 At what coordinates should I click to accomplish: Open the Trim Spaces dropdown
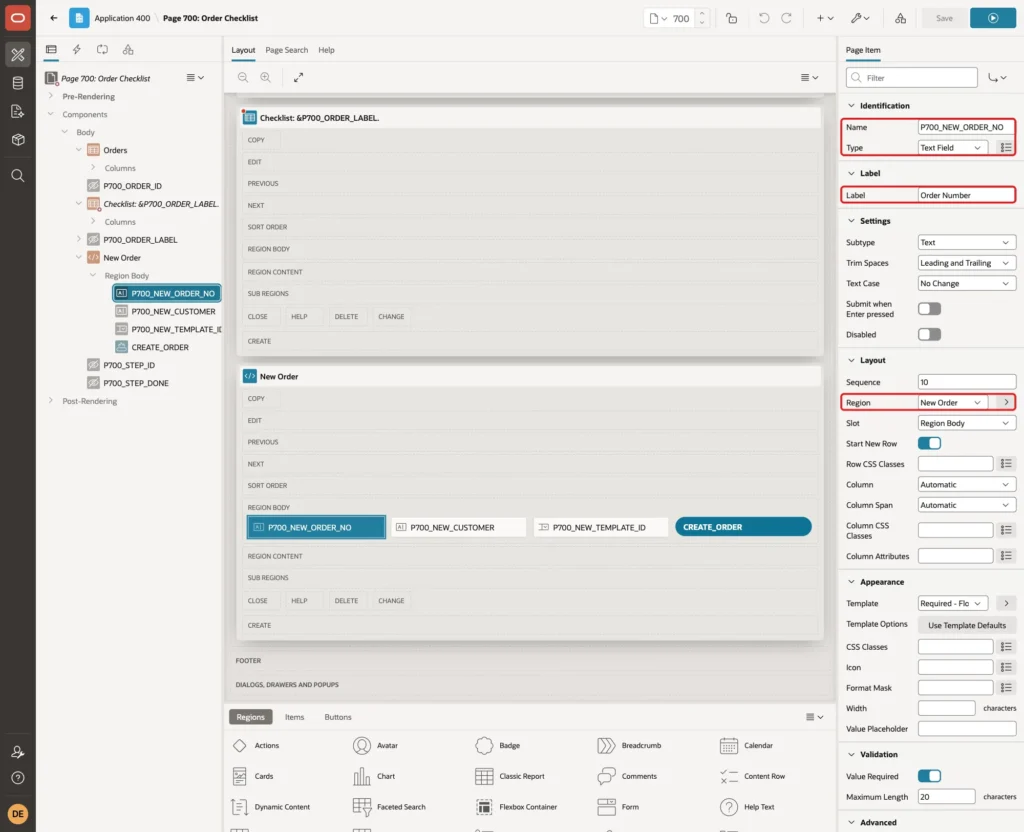967,263
